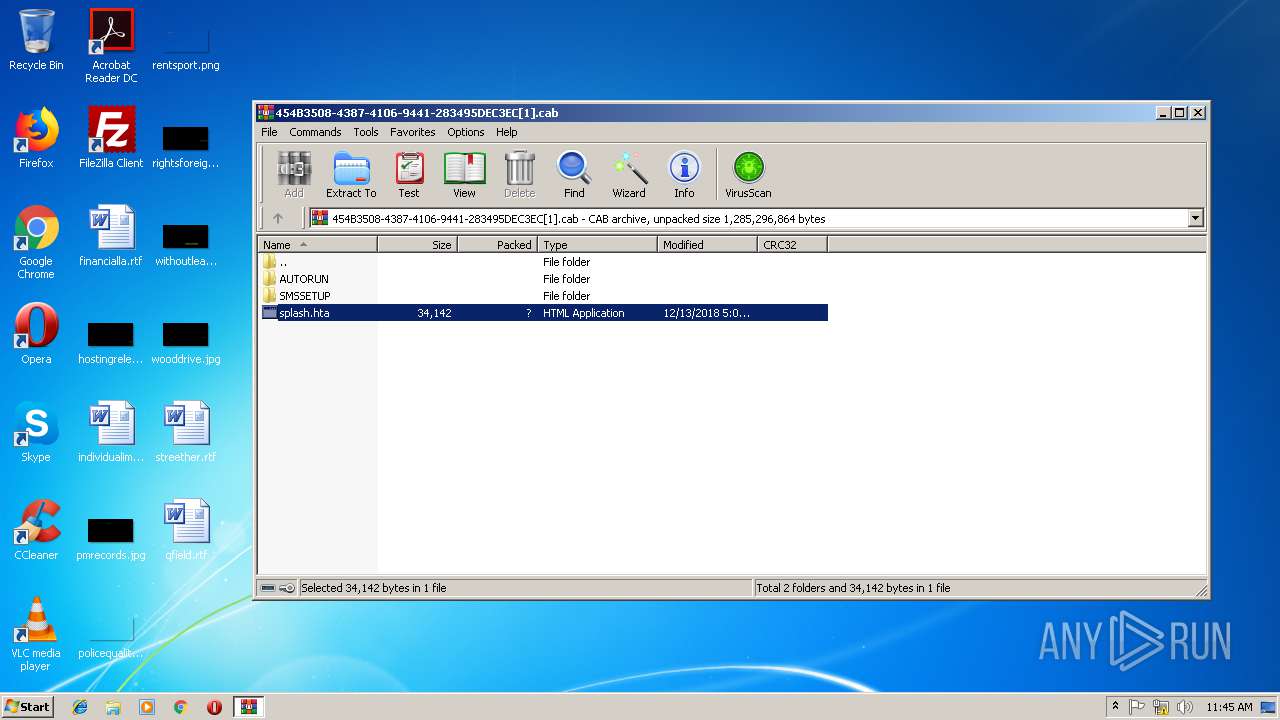Show archive Info
Viewport: 1280px width, 720px height.
[x=684, y=175]
